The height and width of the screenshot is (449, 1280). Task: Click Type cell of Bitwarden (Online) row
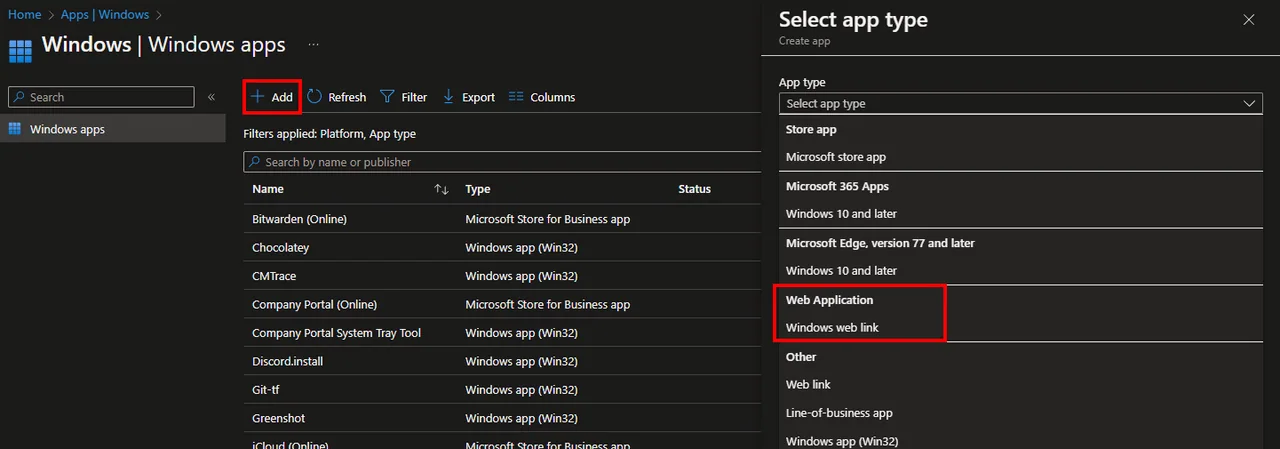[548, 219]
